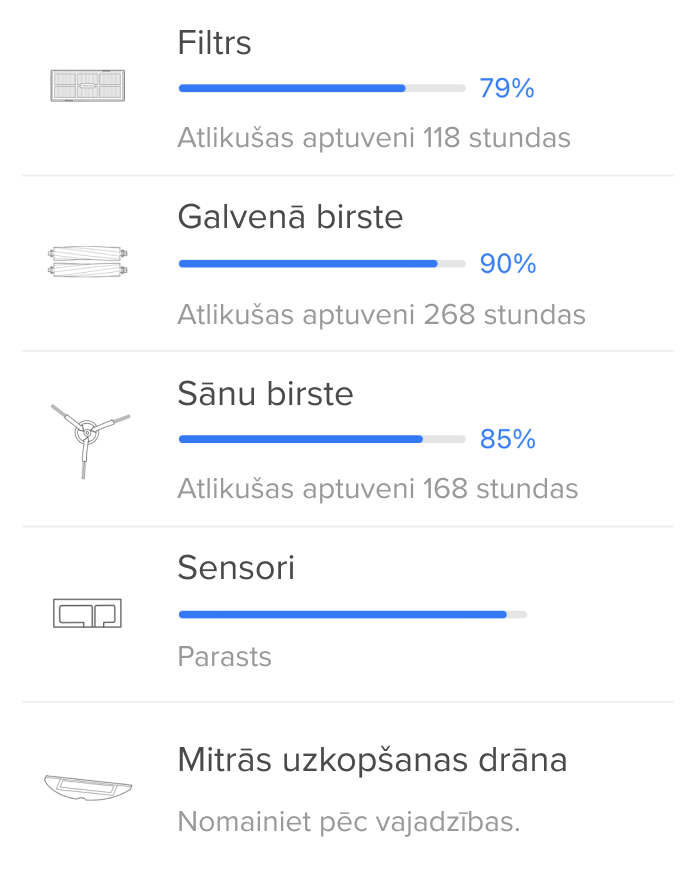Image resolution: width=696 pixels, height=873 pixels.
Task: Select the Sānu birste title
Action: [265, 394]
